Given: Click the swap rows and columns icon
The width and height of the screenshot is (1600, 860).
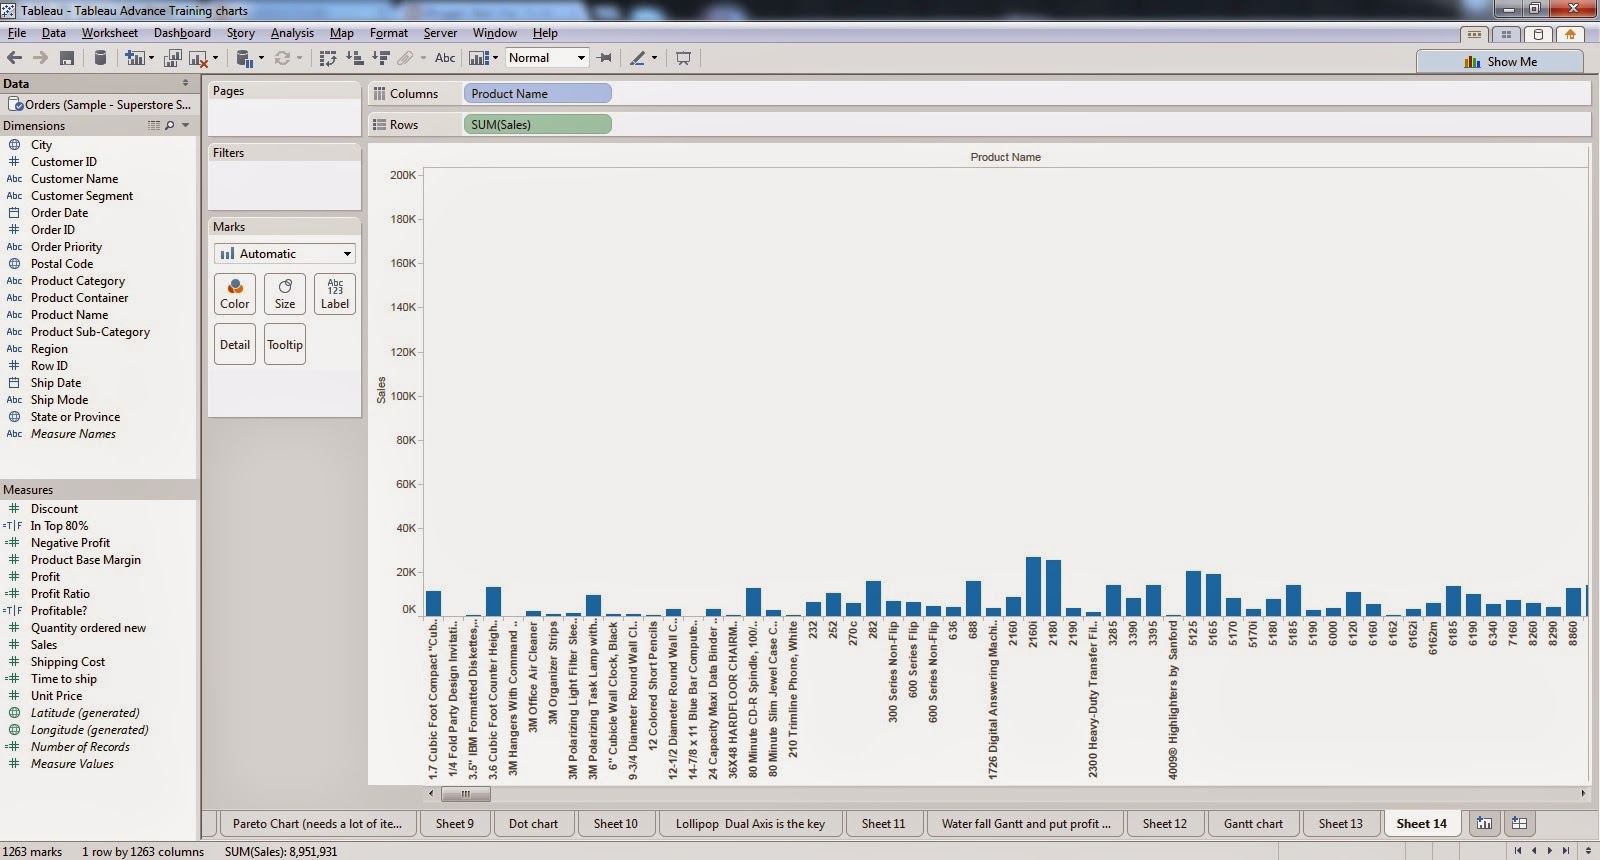Looking at the screenshot, I should click(327, 58).
